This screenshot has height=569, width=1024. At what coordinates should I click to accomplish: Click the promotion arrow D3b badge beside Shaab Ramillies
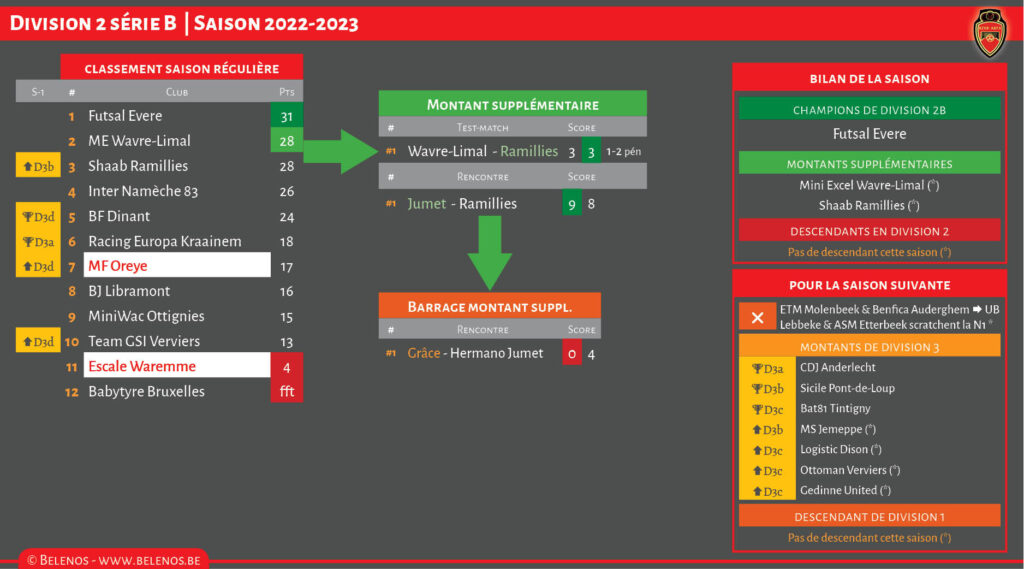(38, 166)
